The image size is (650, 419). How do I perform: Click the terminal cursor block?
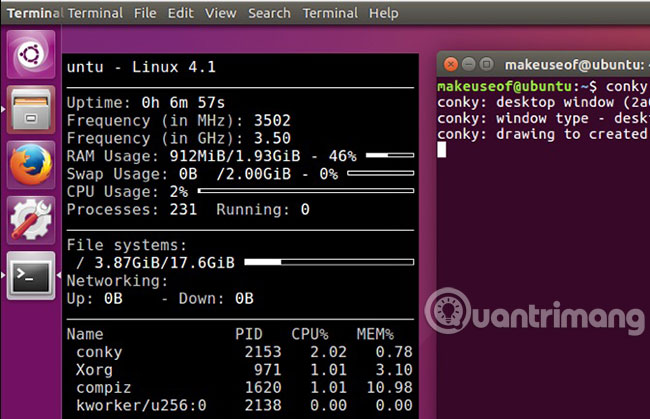coord(441,150)
